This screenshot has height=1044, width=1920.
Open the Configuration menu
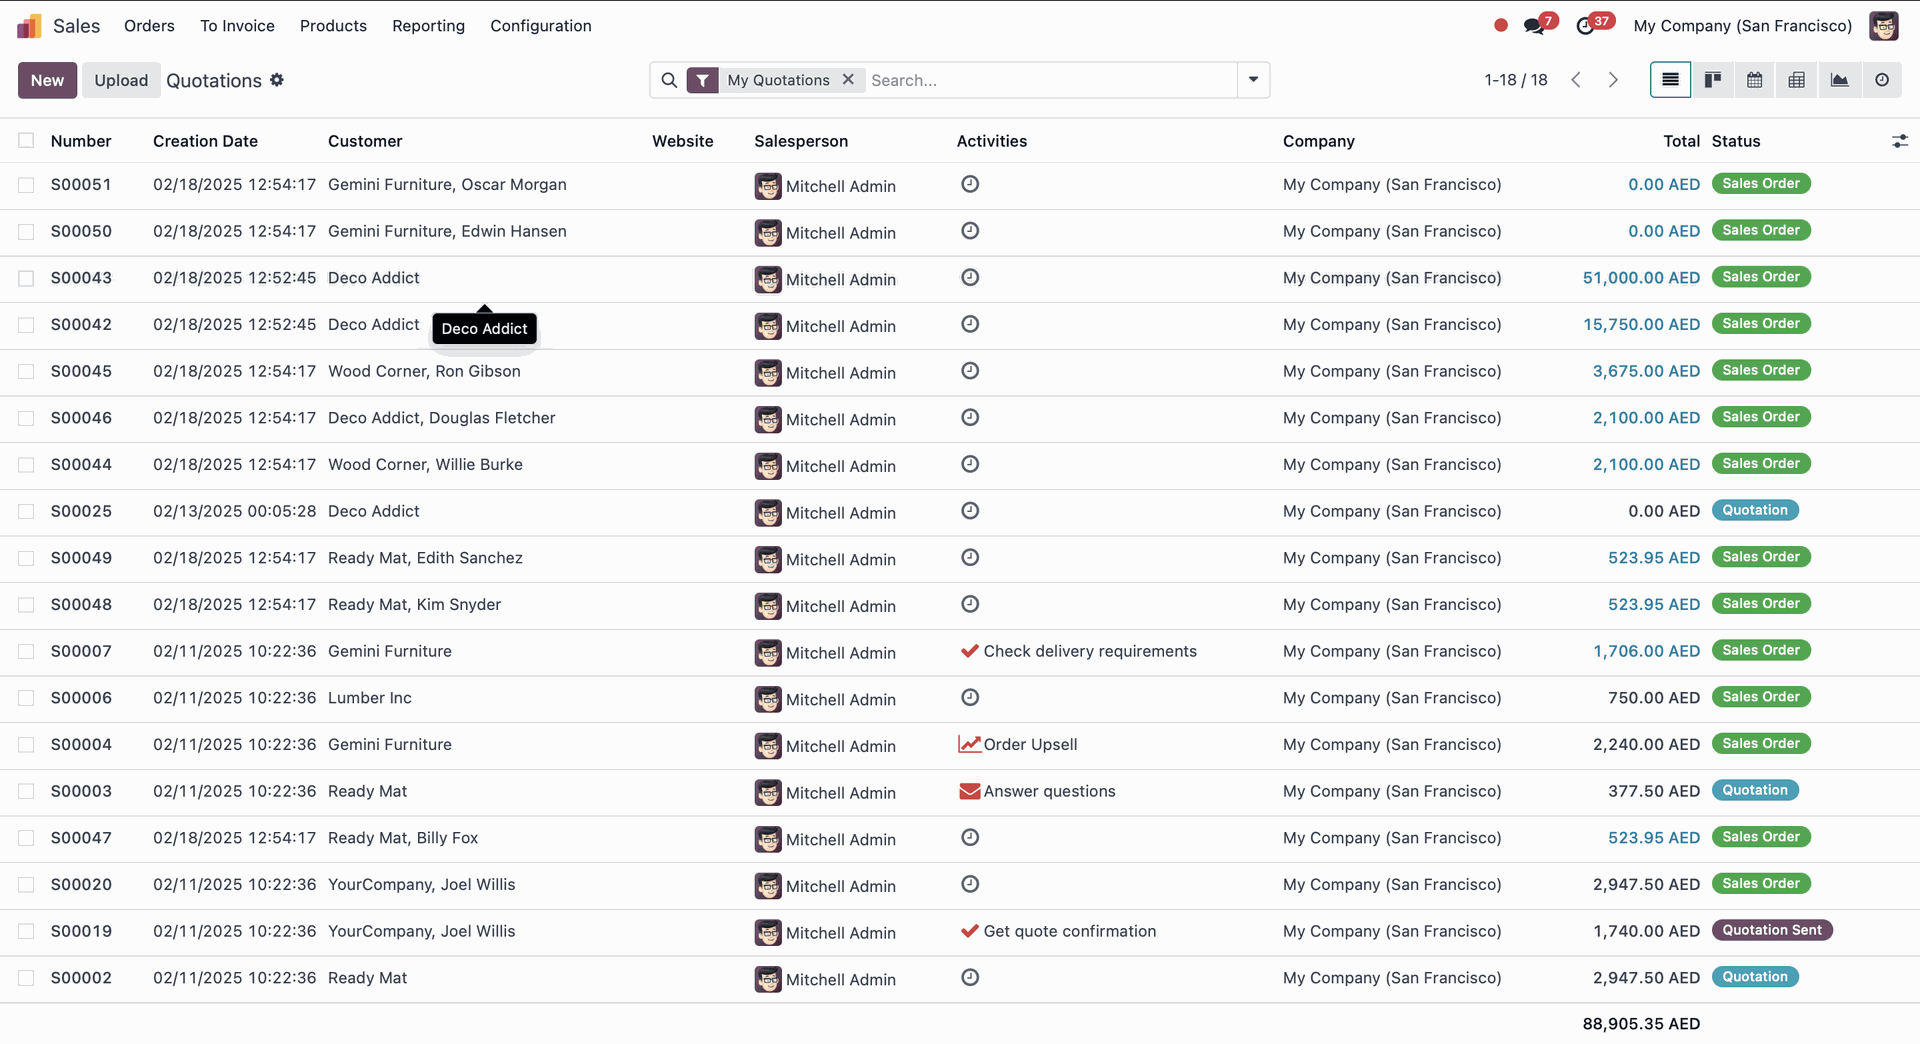[x=540, y=26]
